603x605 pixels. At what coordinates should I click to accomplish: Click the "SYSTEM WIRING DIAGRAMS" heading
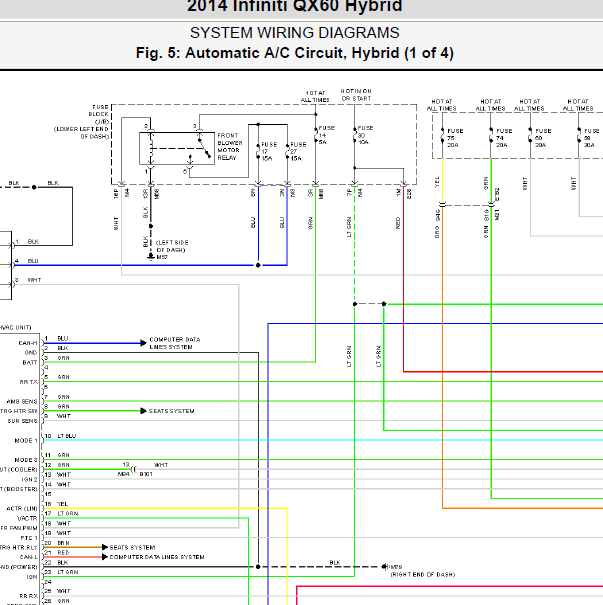tap(294, 33)
